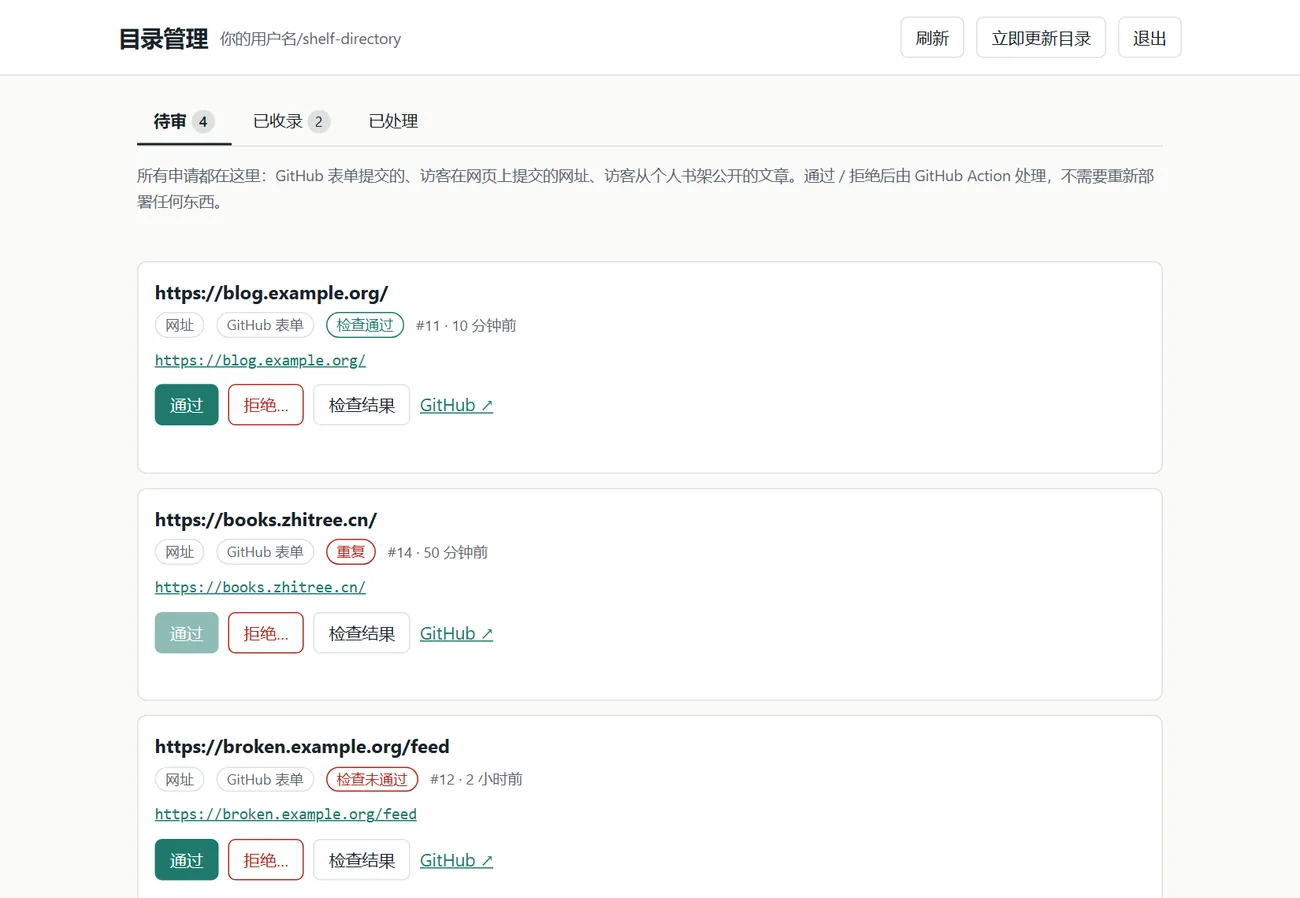Click the GitHub 表单 tag on the broken.example.org/feed card
The width and height of the screenshot is (1300, 898).
tap(265, 779)
